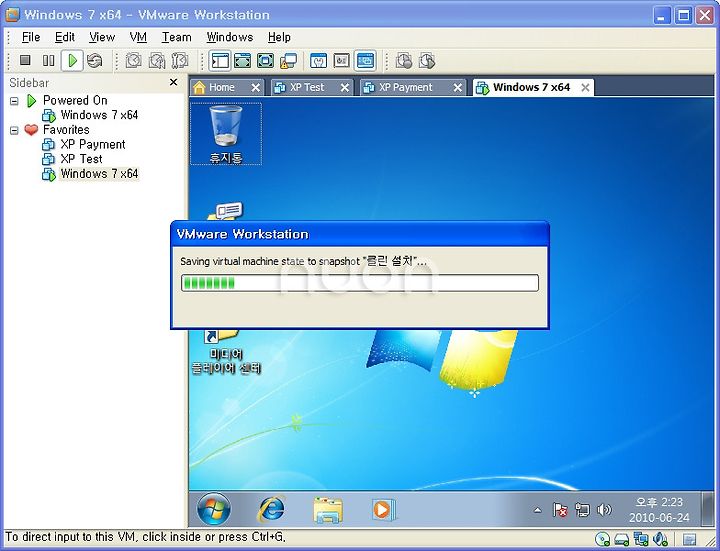This screenshot has height=551, width=720.
Task: Close the Sidebar panel
Action: click(x=173, y=82)
